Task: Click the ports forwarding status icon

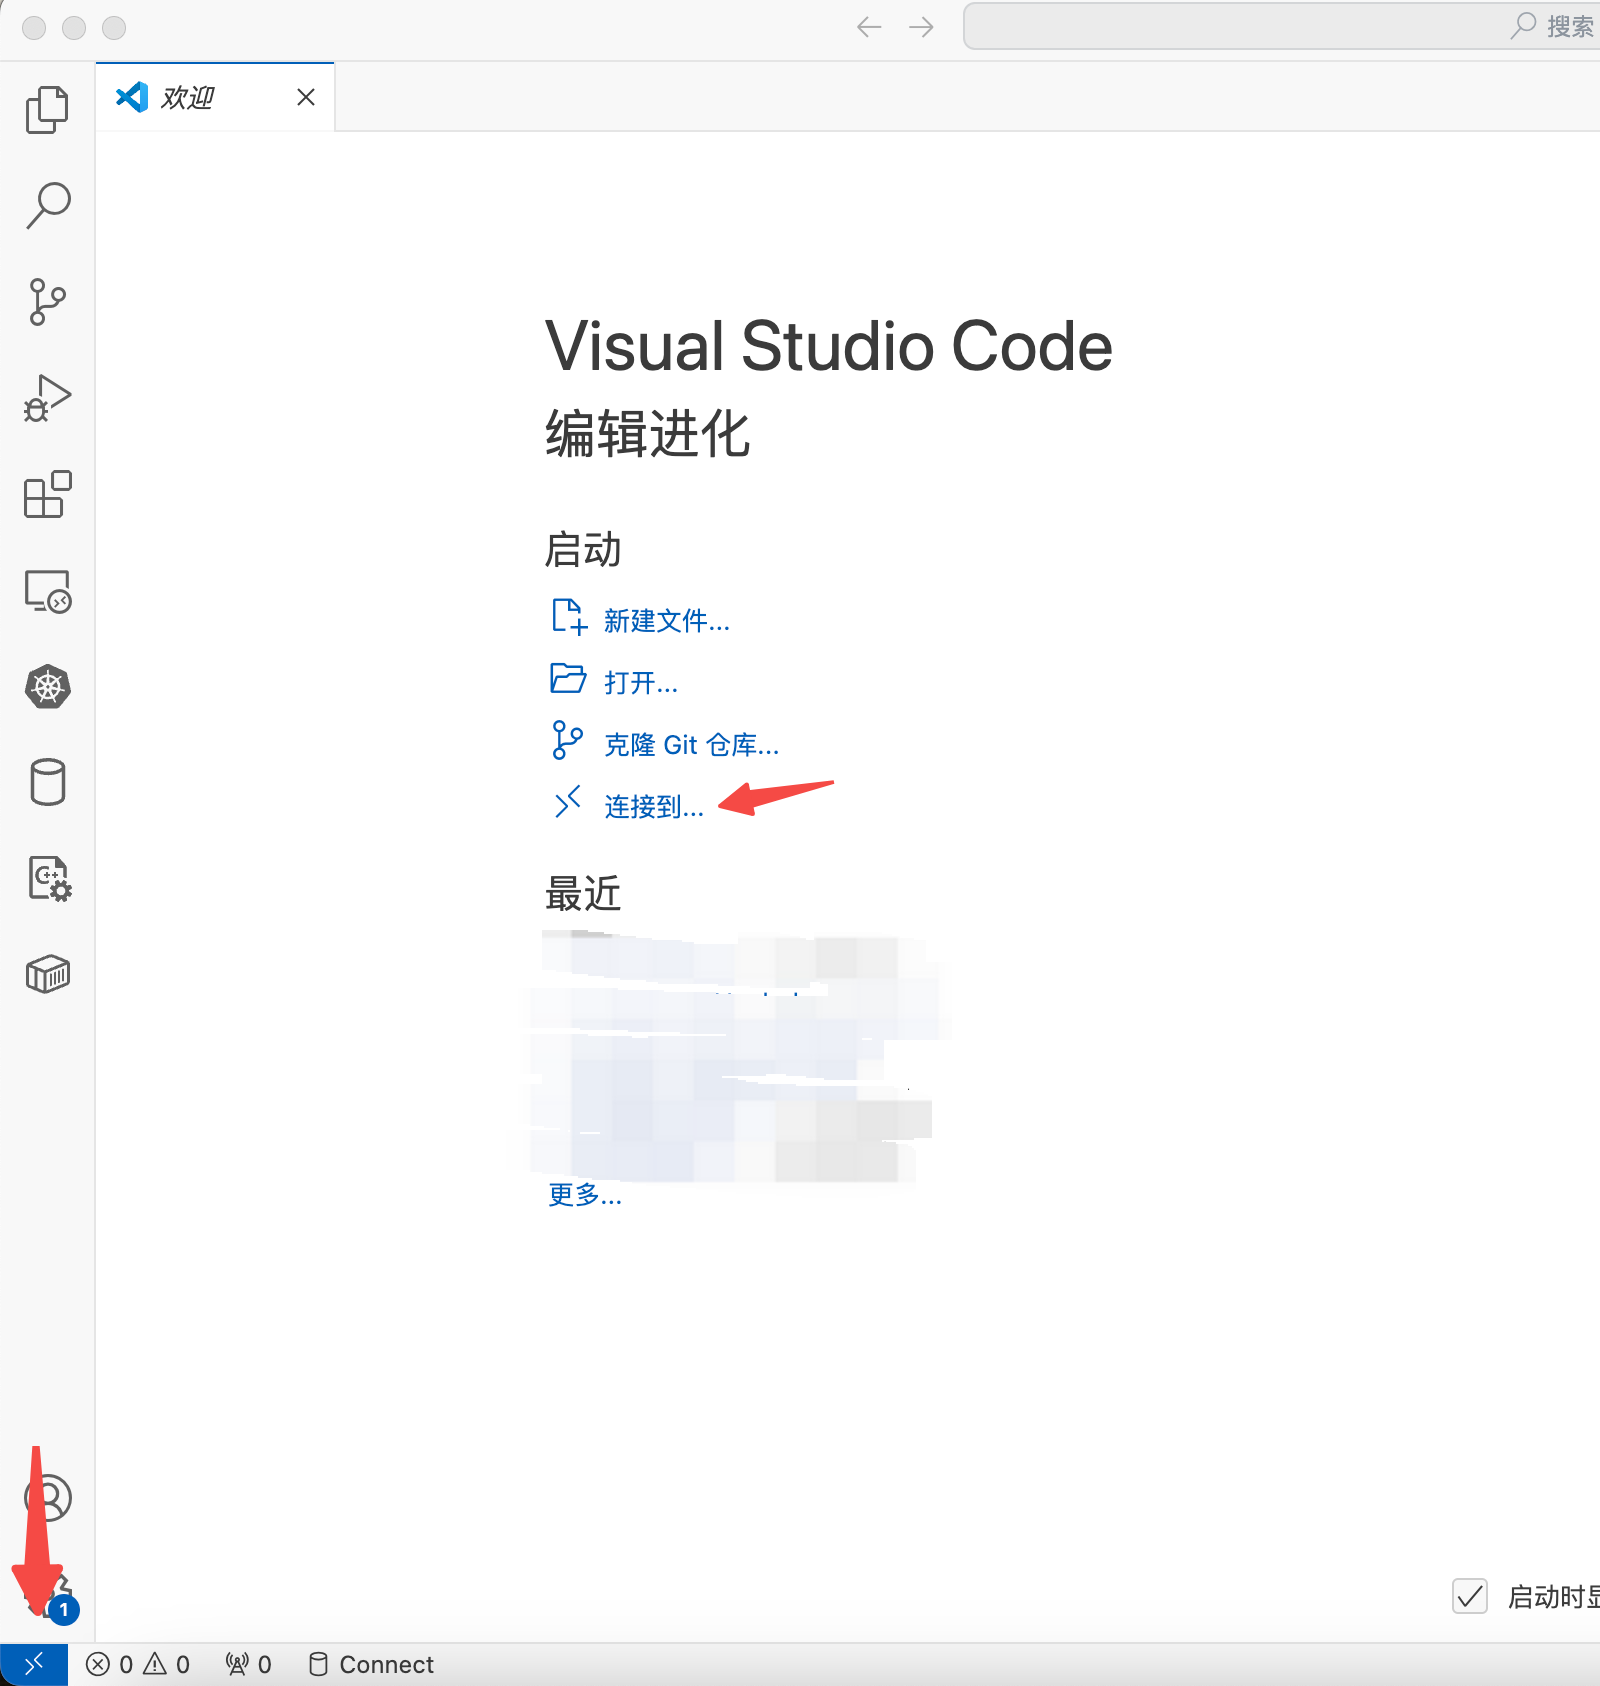Action: 246,1664
